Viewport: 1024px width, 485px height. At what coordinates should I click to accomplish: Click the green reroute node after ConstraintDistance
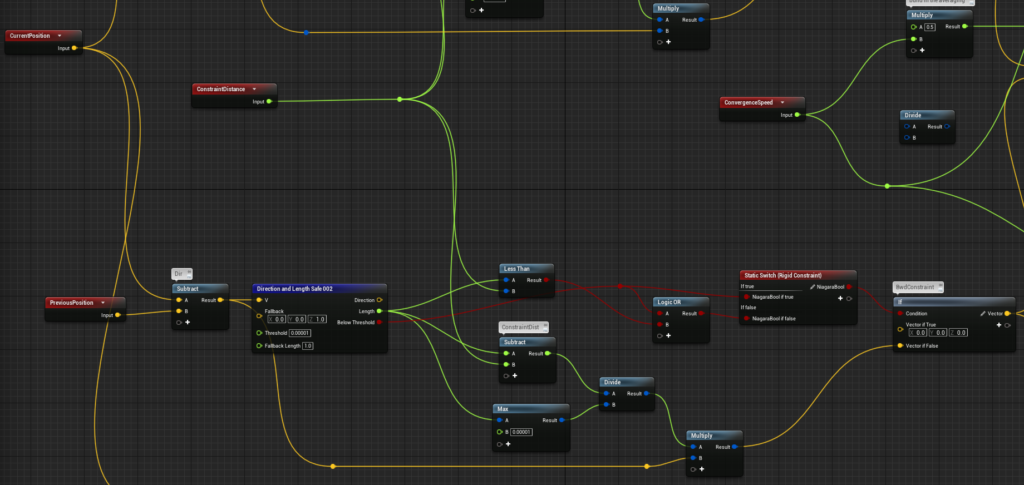click(x=400, y=99)
